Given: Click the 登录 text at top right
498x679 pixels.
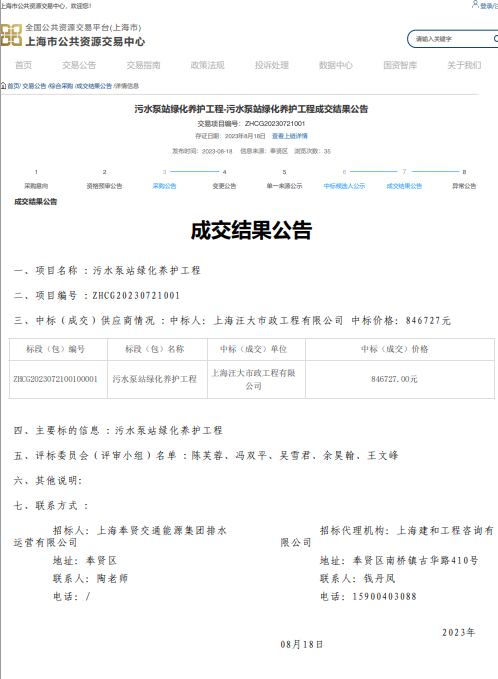Looking at the screenshot, I should point(489,6).
